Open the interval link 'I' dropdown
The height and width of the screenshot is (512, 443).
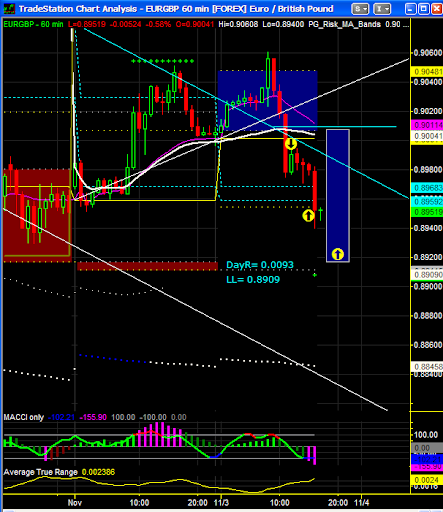[x=382, y=9]
